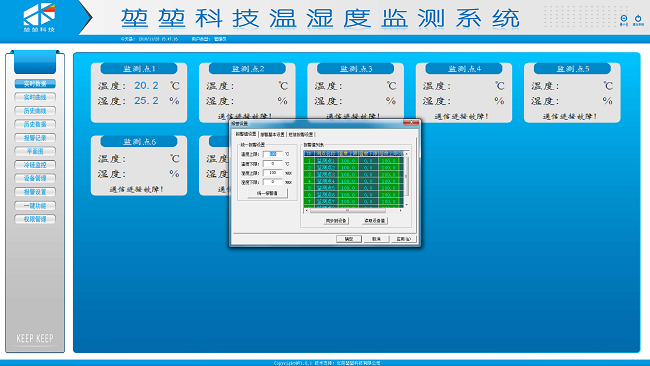This screenshot has height=366, width=650.
Task: Click the minimize icon in the header
Action: [x=623, y=18]
